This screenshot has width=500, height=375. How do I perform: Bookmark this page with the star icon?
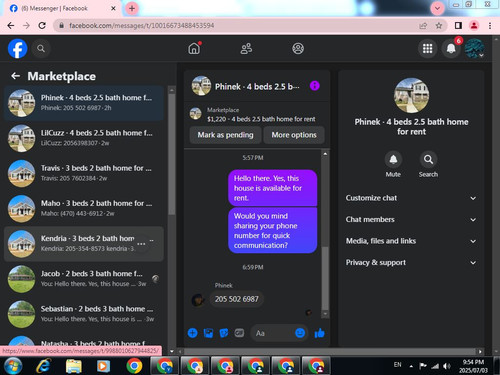(x=439, y=25)
